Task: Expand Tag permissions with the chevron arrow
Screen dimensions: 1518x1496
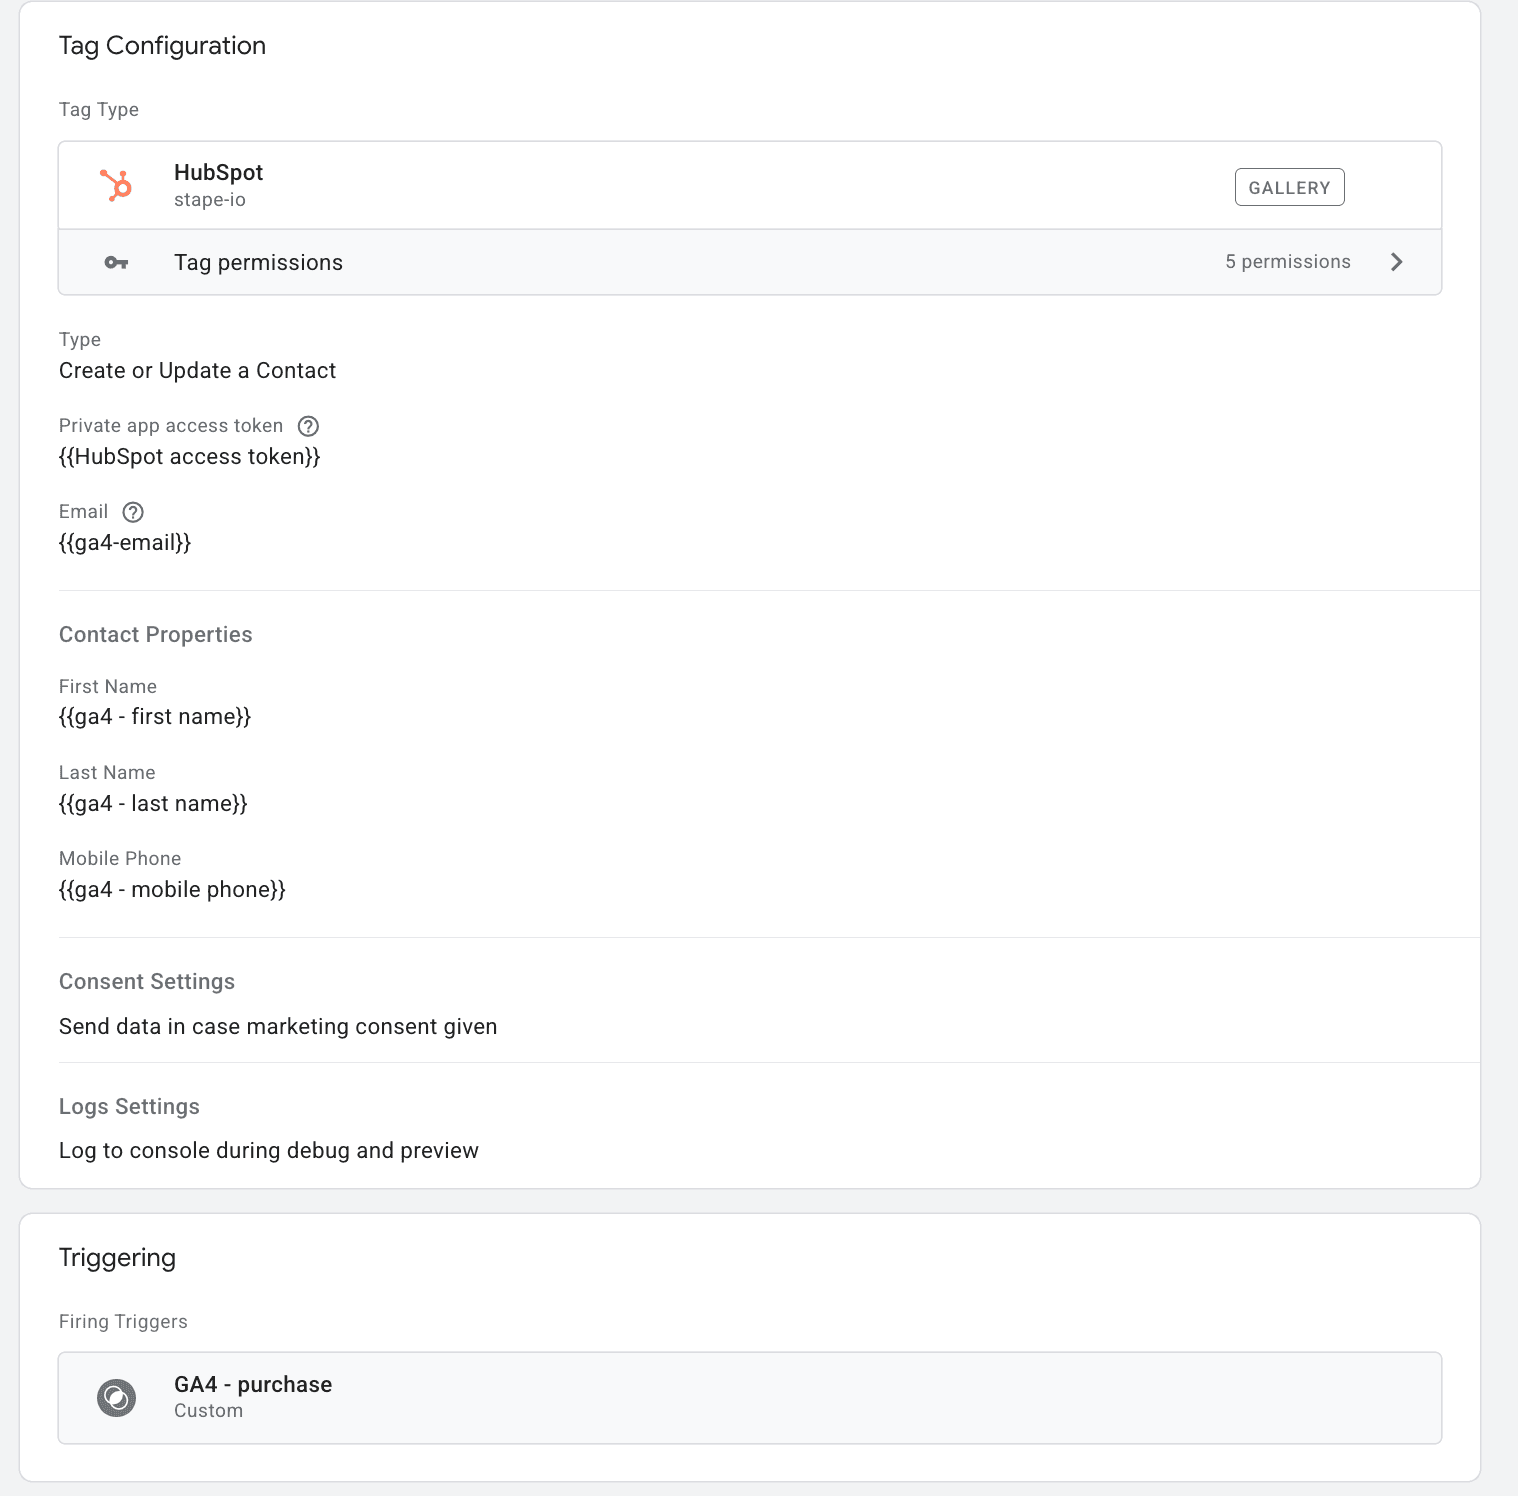Action: (x=1397, y=261)
